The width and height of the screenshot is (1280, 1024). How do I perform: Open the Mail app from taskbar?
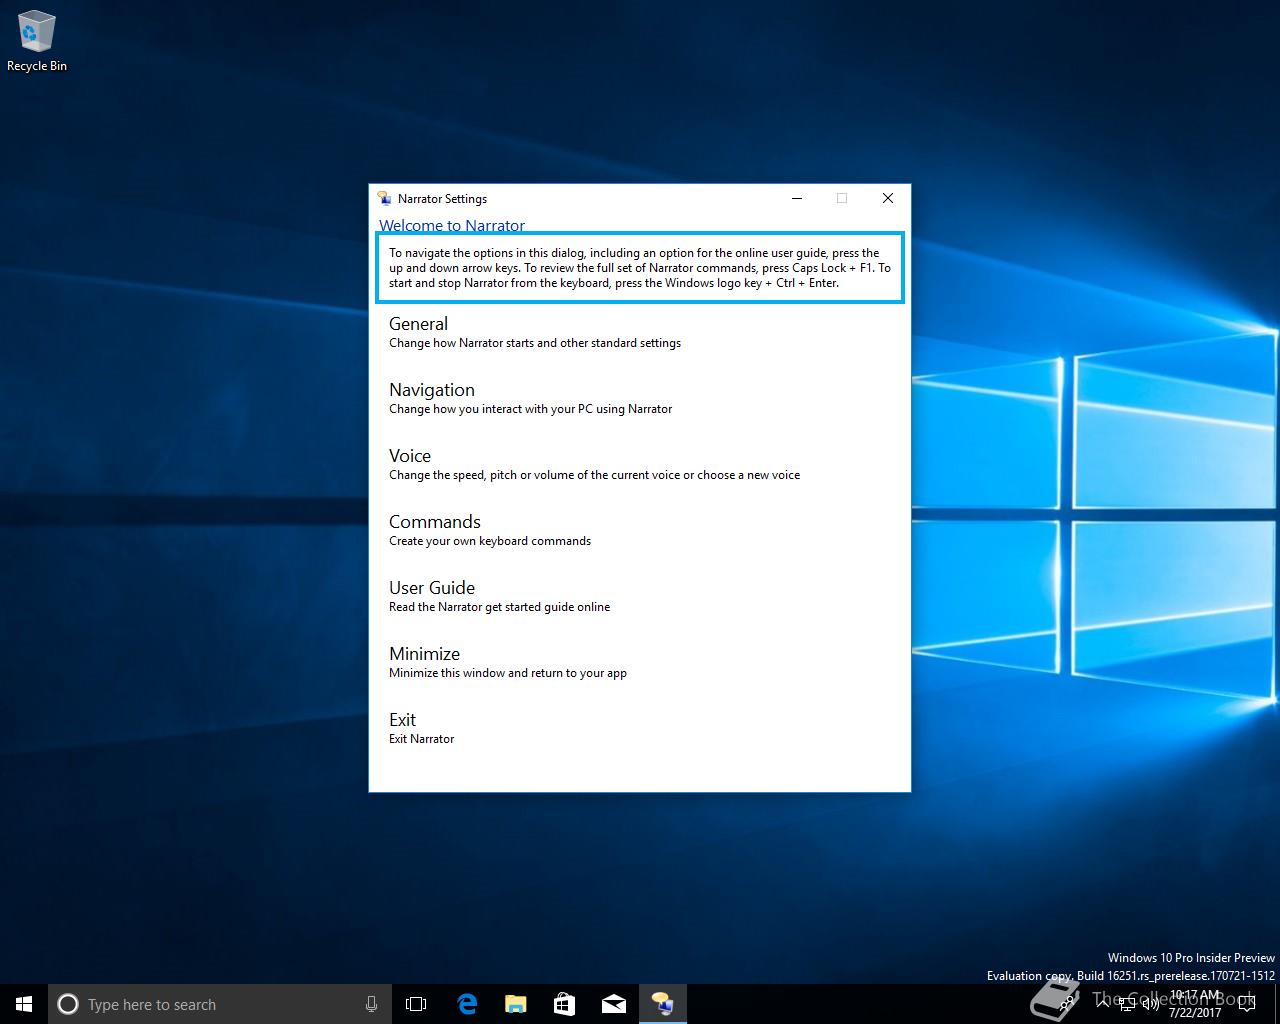[x=613, y=1004]
